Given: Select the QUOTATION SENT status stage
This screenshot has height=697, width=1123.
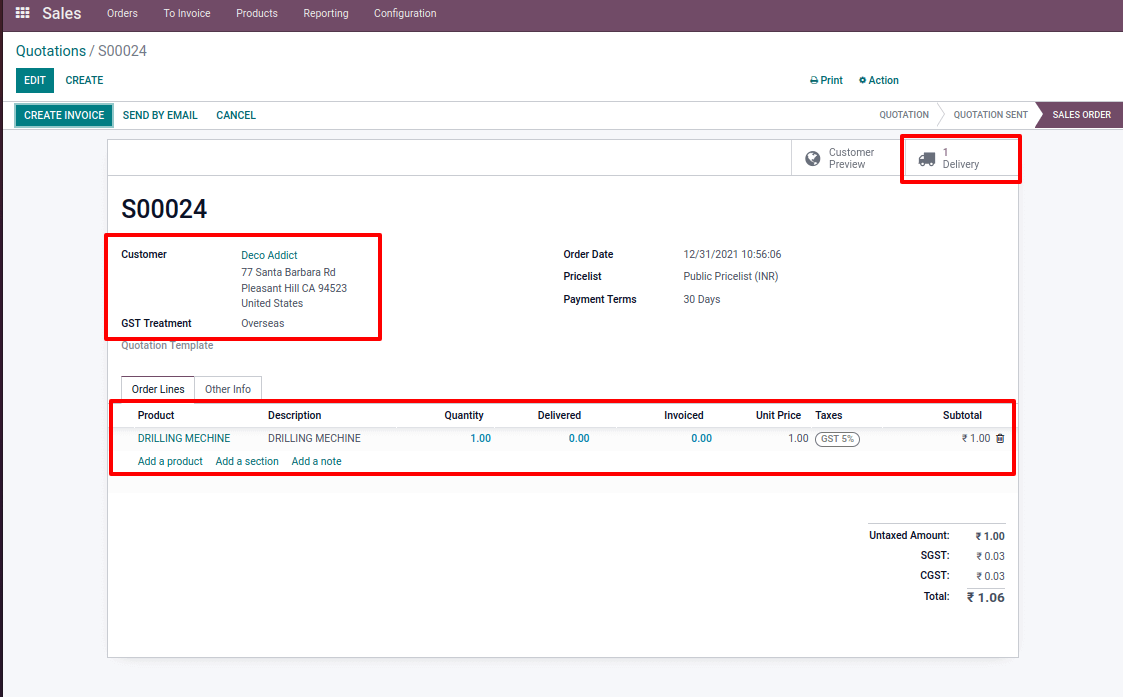Looking at the screenshot, I should coord(991,115).
